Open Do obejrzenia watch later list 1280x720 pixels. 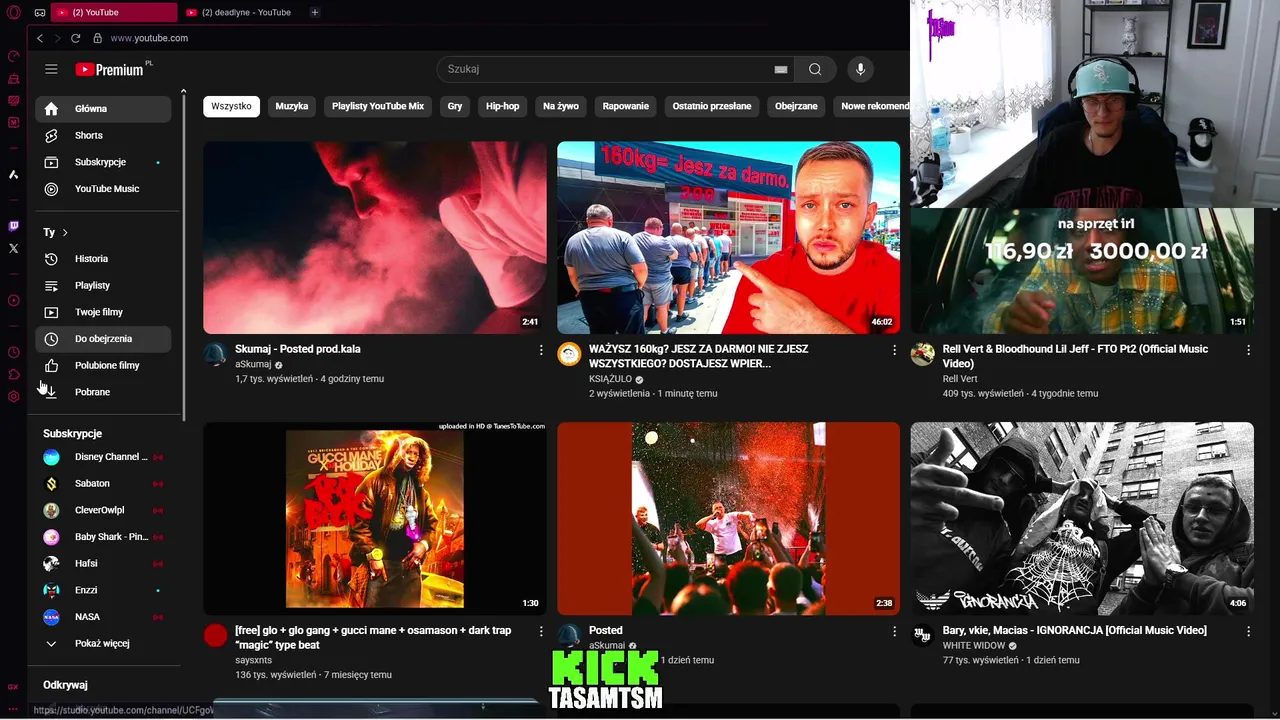tap(103, 339)
